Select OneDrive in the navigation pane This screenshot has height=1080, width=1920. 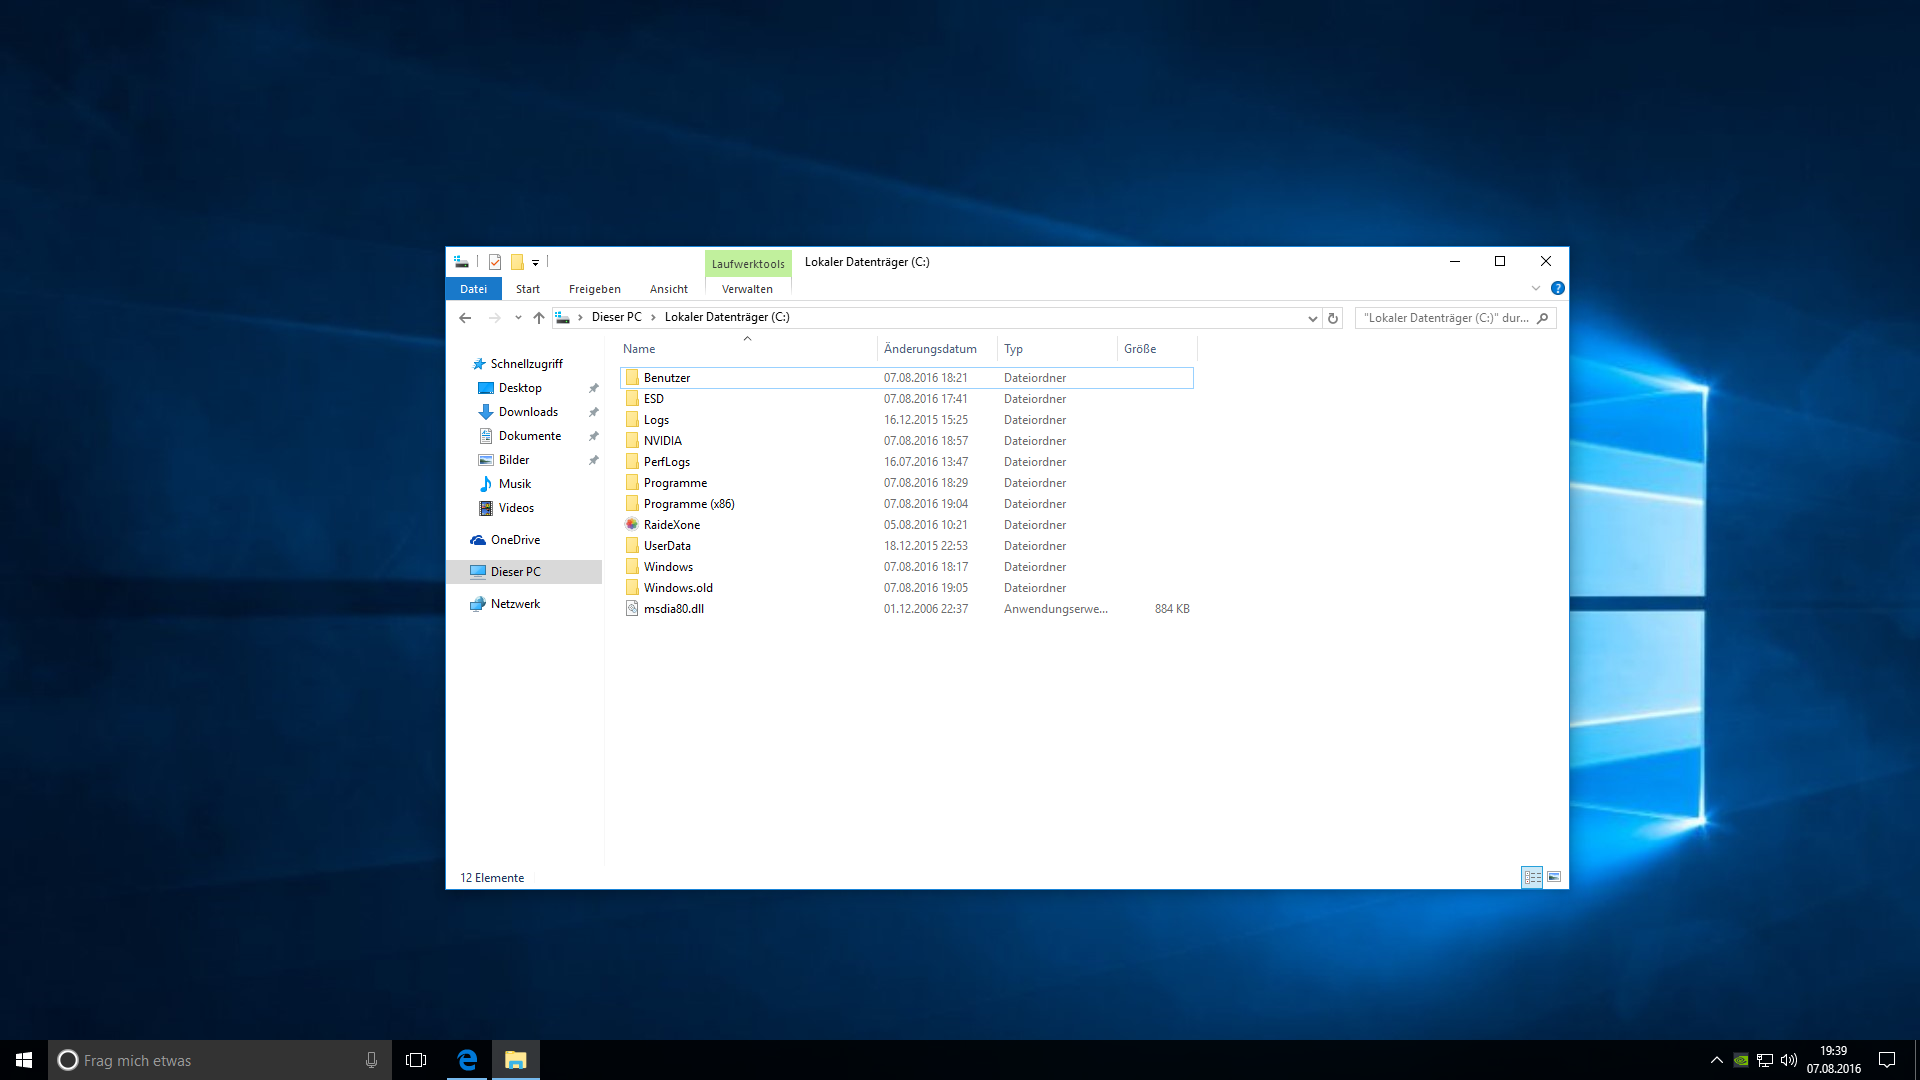(x=515, y=540)
